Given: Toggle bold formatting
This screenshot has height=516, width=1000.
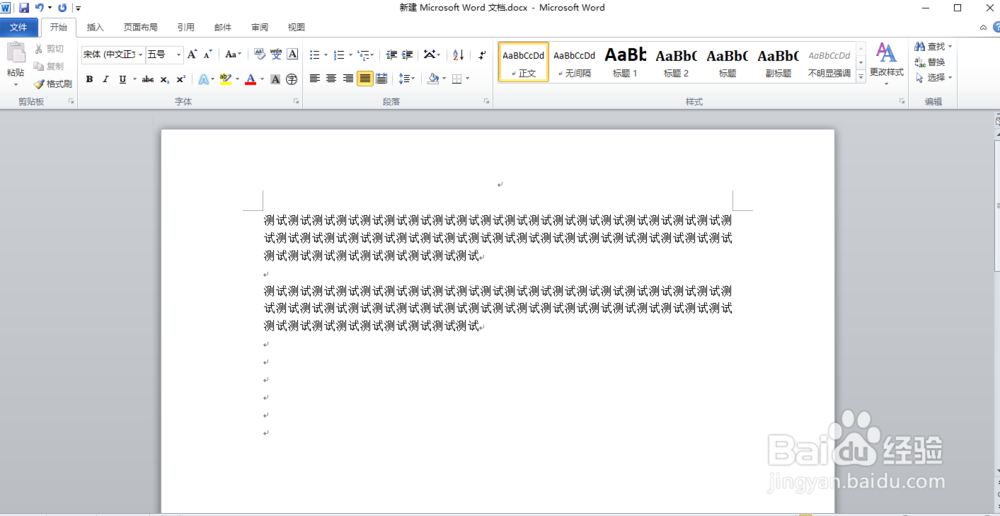Looking at the screenshot, I should 89,79.
